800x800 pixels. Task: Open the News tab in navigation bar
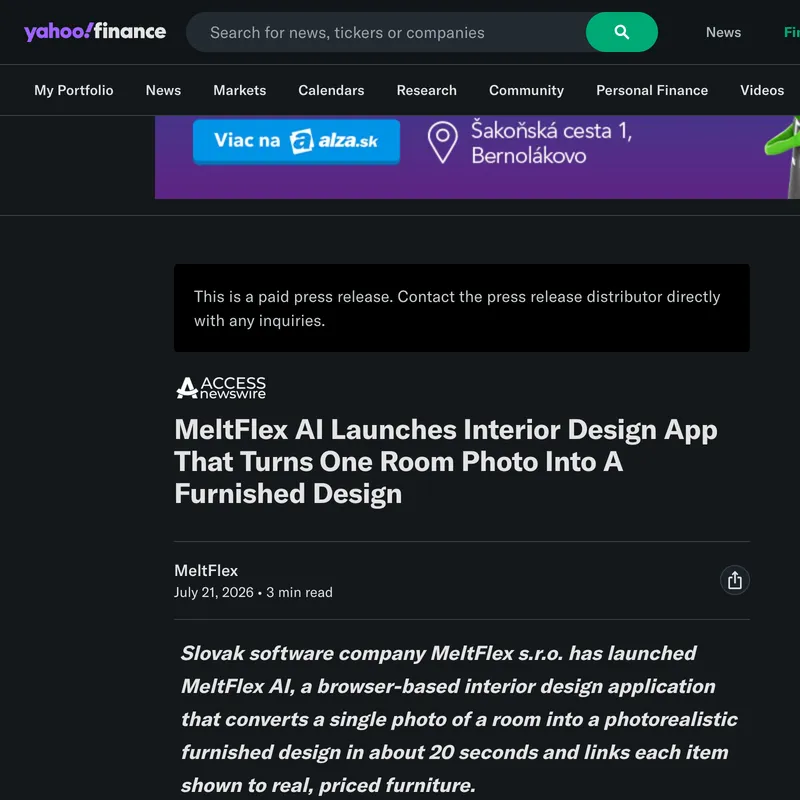(163, 90)
